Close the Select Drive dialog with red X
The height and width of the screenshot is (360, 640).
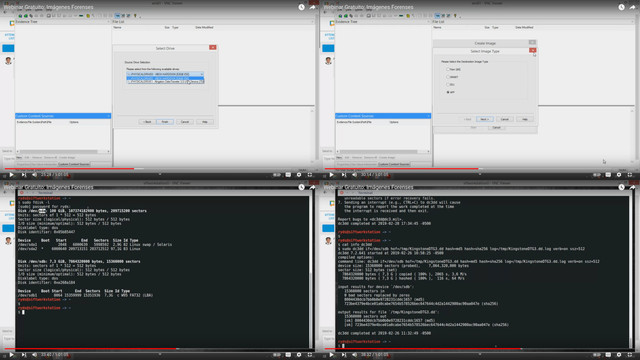pyautogui.click(x=213, y=47)
